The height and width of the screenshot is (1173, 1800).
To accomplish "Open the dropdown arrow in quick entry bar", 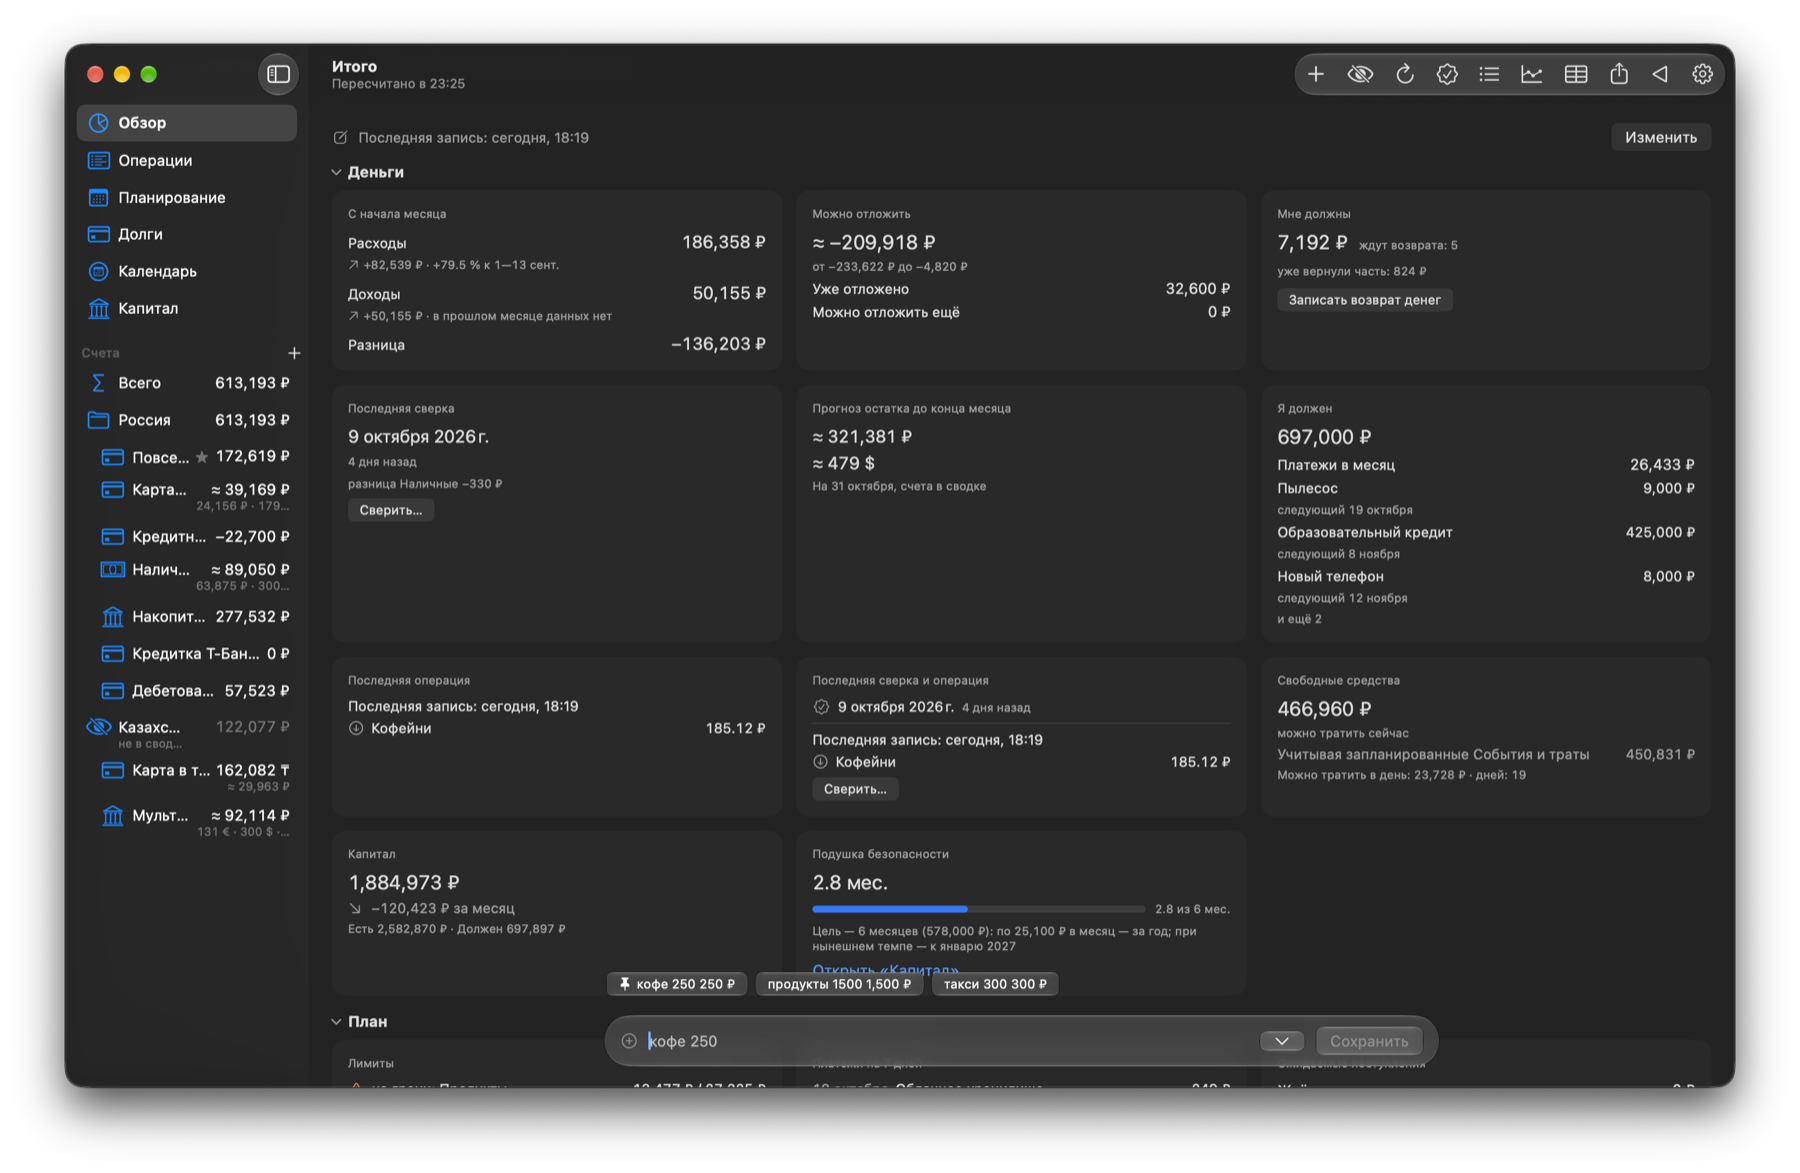I will point(1281,1041).
